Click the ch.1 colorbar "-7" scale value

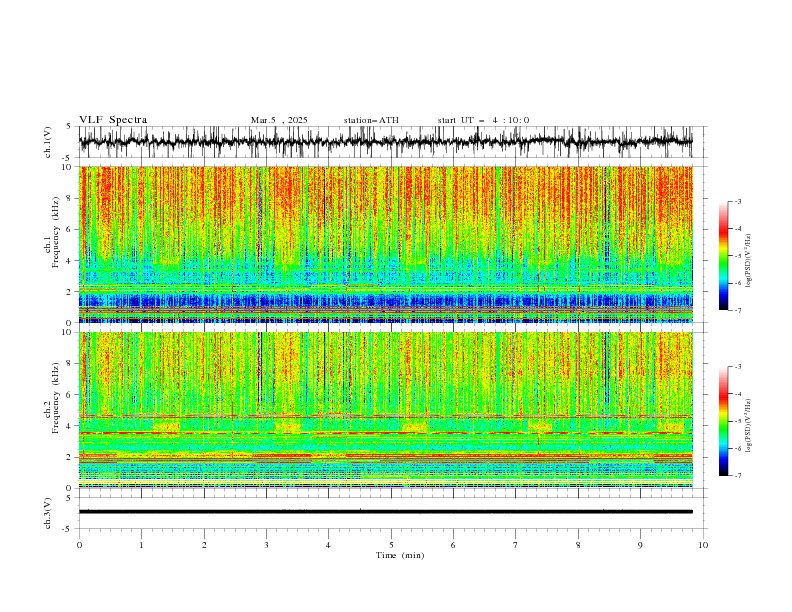pos(738,311)
